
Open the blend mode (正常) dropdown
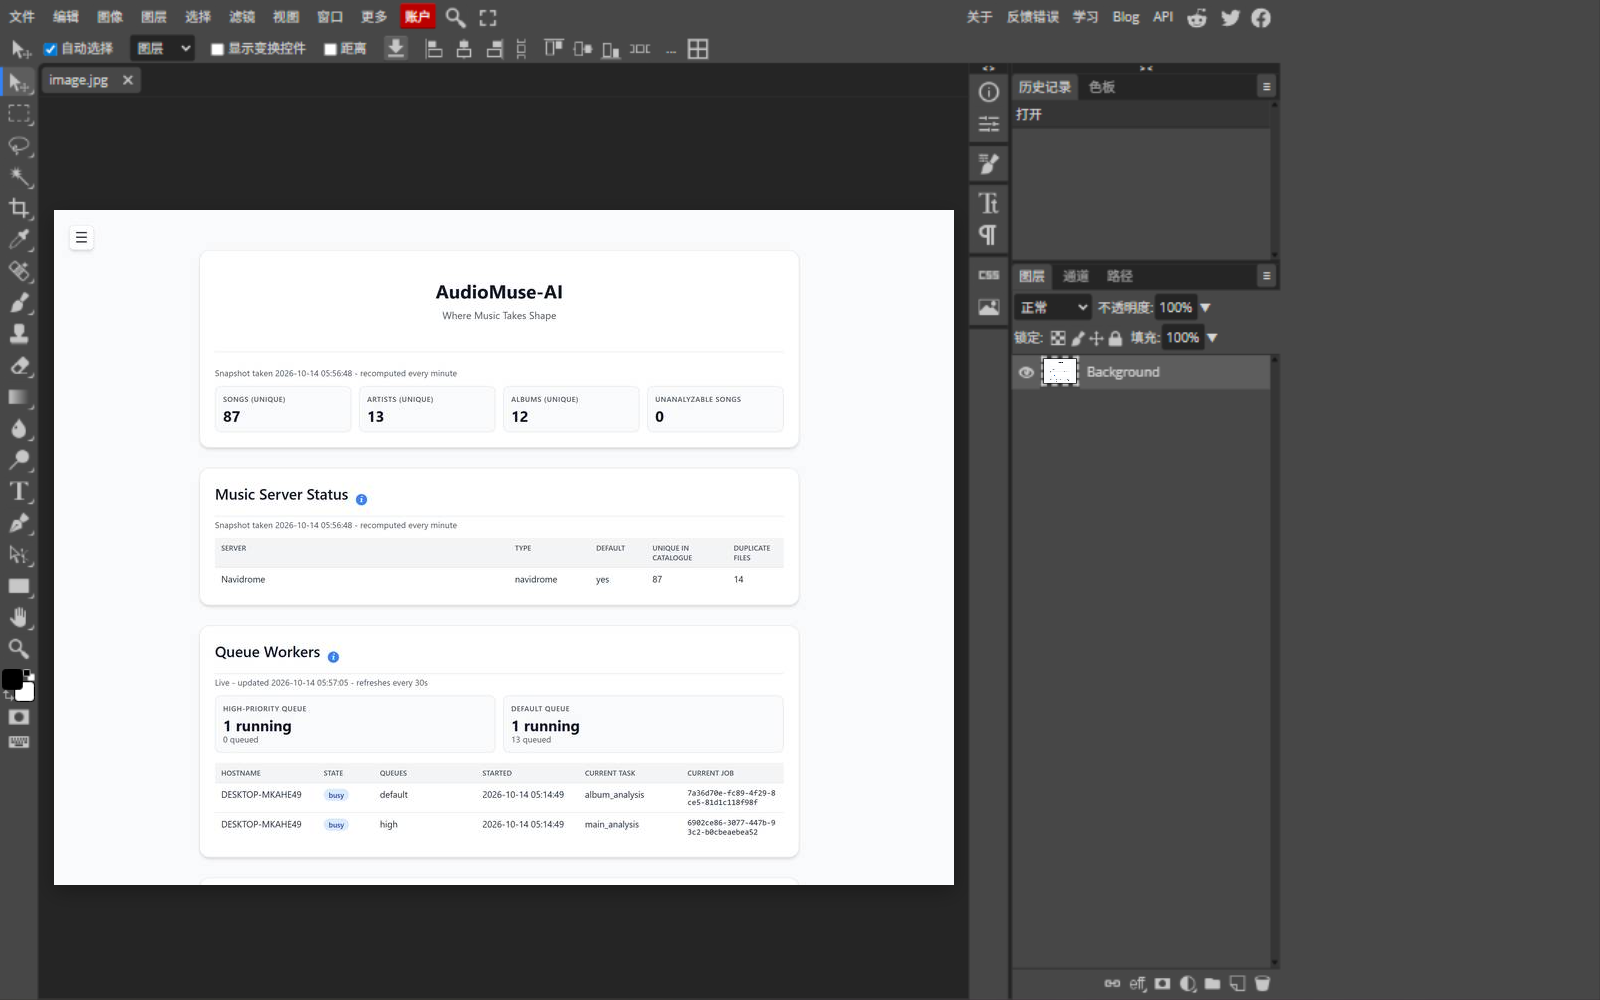(1053, 307)
